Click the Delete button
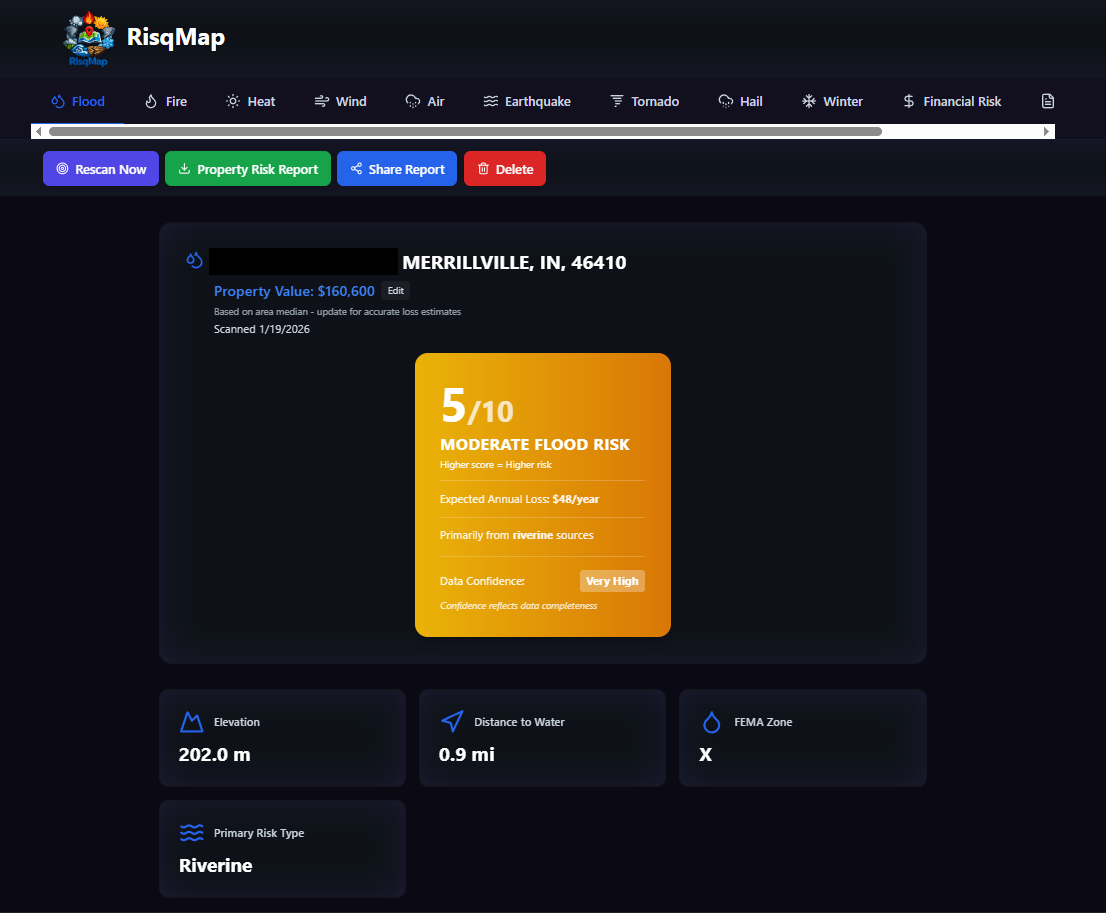 (504, 168)
